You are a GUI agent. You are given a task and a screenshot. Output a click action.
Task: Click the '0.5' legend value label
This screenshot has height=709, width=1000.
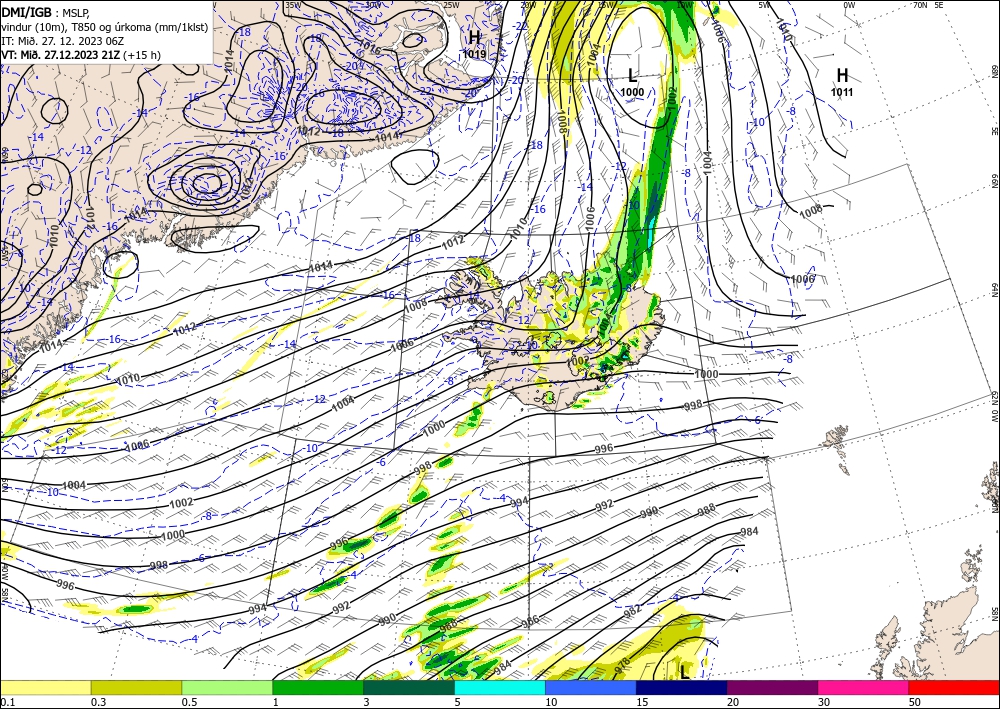(x=189, y=702)
